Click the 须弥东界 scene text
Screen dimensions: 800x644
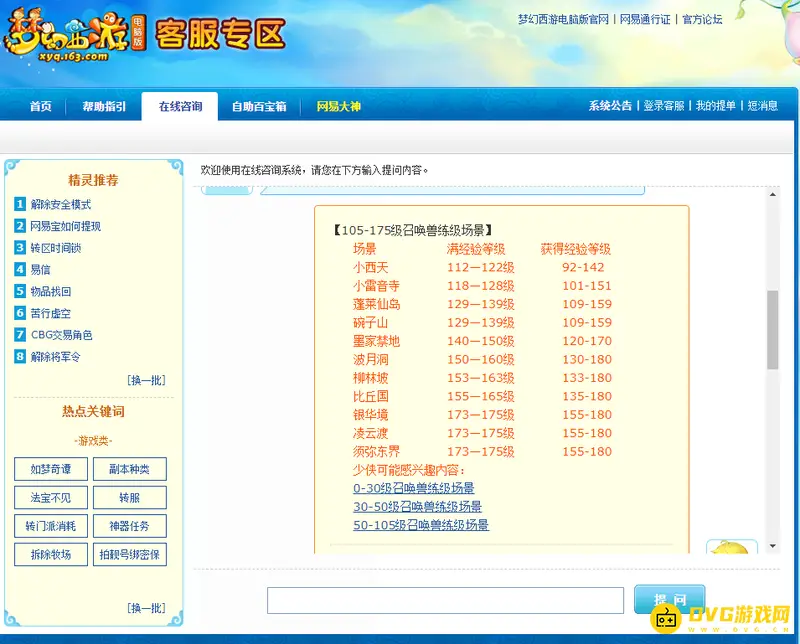(377, 452)
